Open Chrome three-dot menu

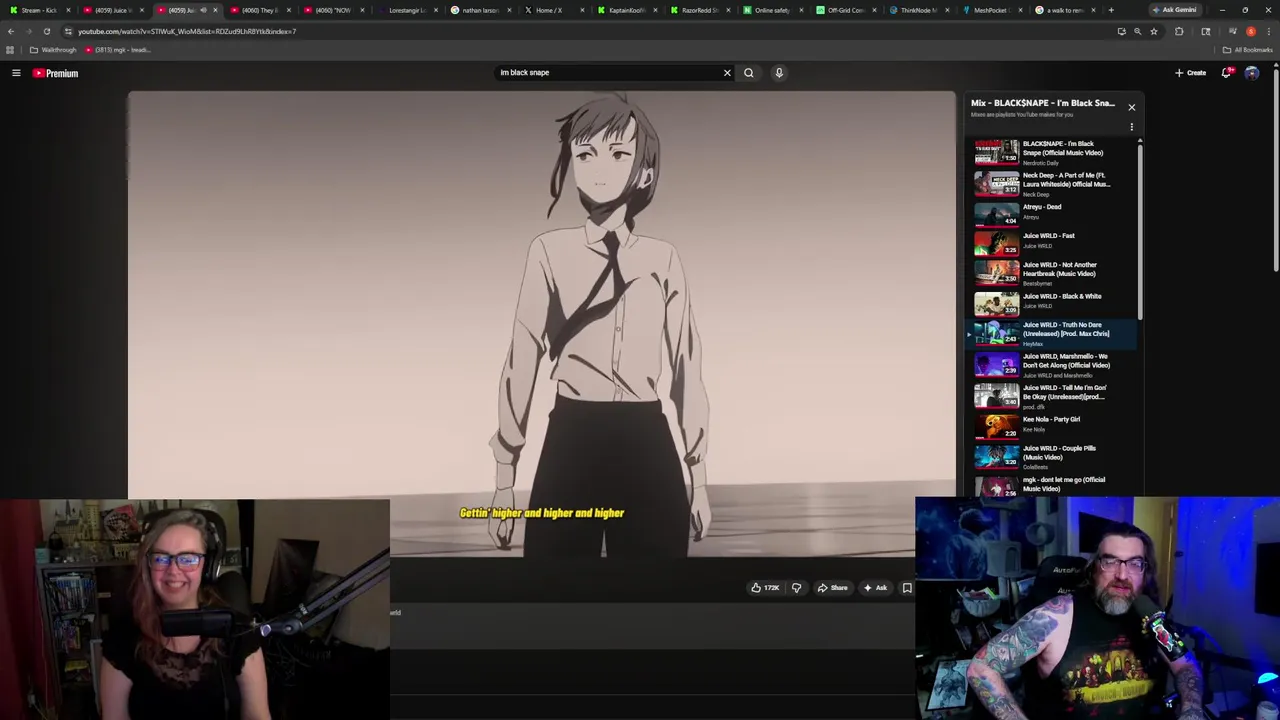click(x=1267, y=31)
